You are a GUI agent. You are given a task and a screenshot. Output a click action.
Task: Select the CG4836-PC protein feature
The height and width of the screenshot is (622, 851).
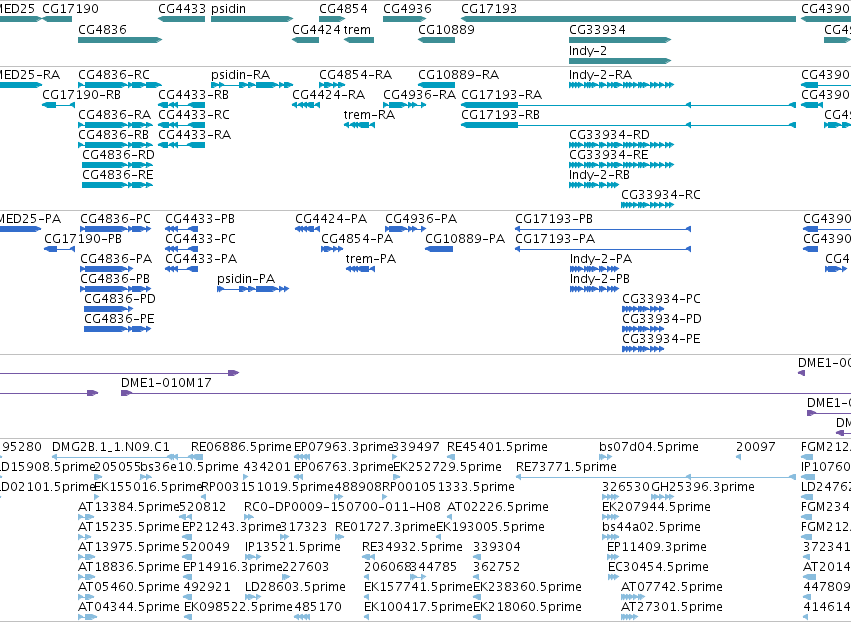point(116,229)
